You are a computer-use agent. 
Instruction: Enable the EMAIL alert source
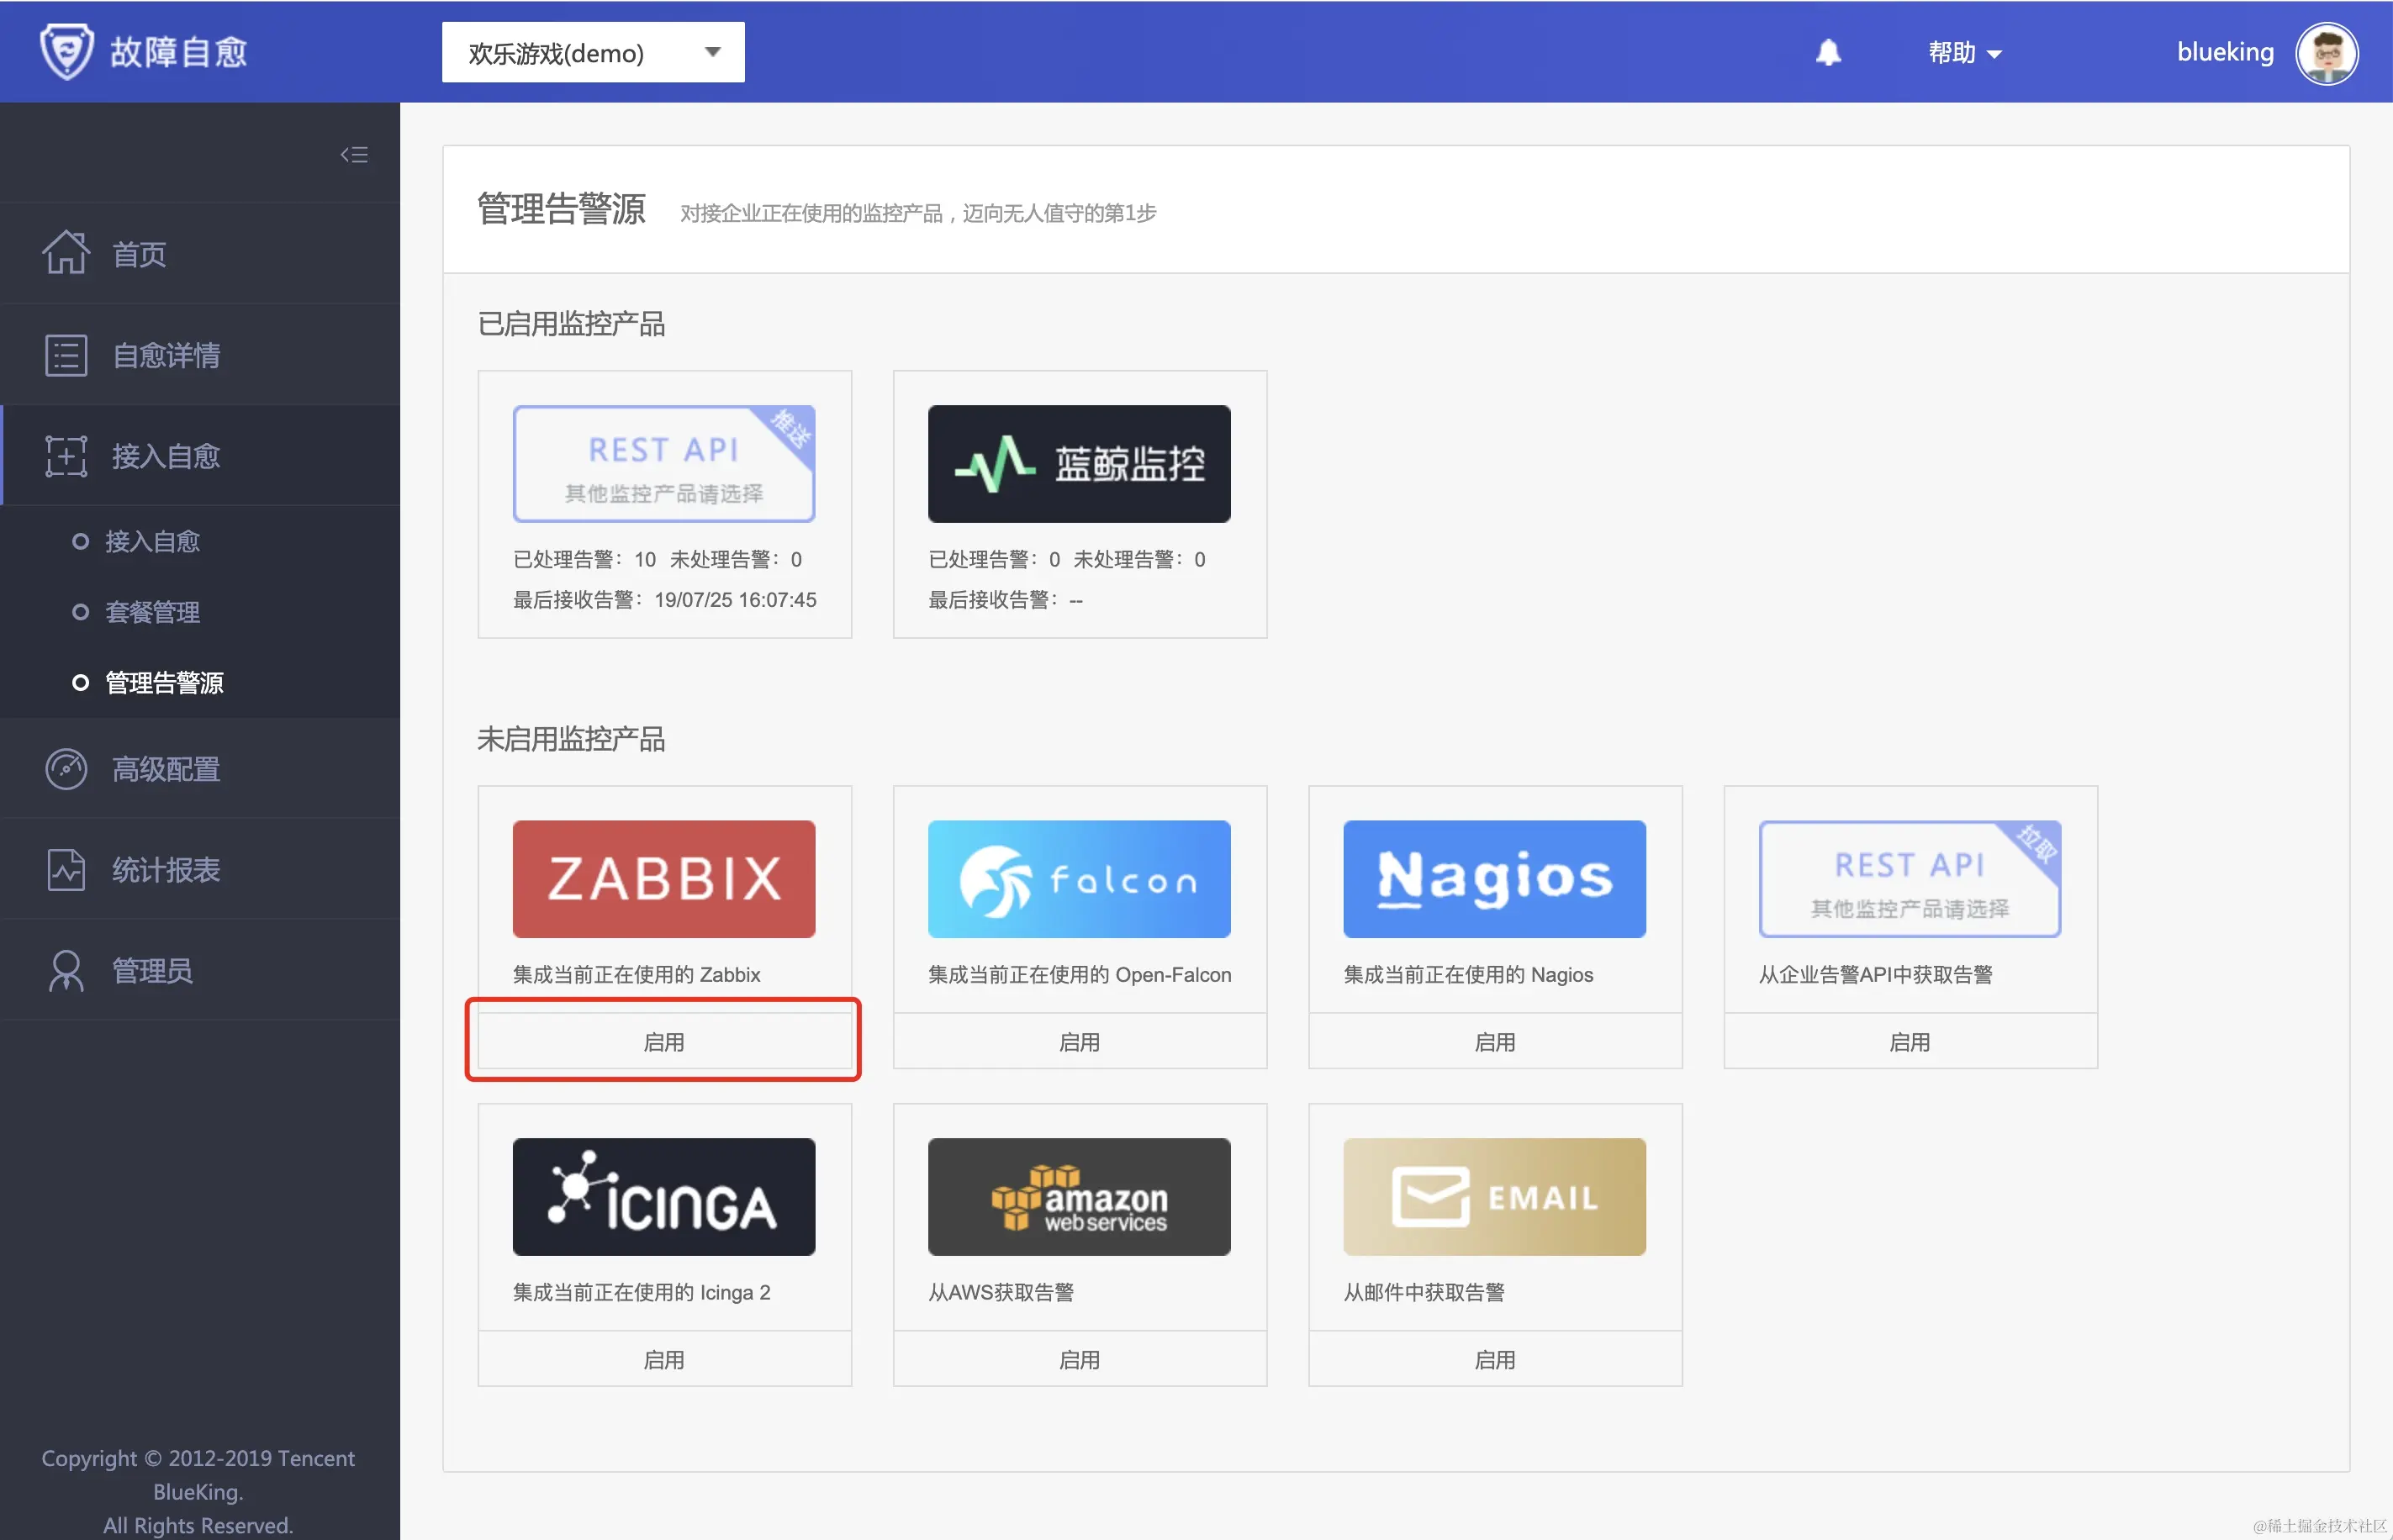coord(1494,1359)
